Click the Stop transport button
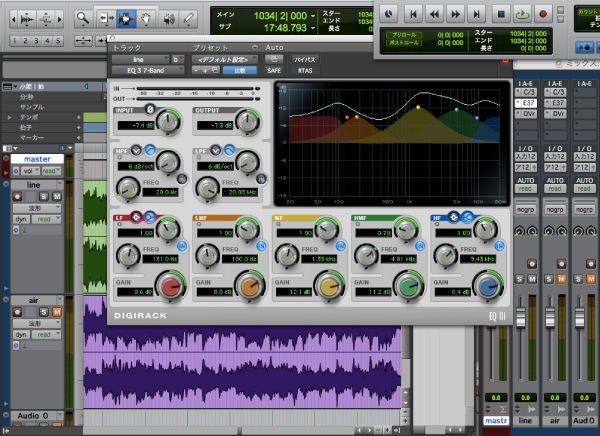The height and width of the screenshot is (436, 600). 501,14
